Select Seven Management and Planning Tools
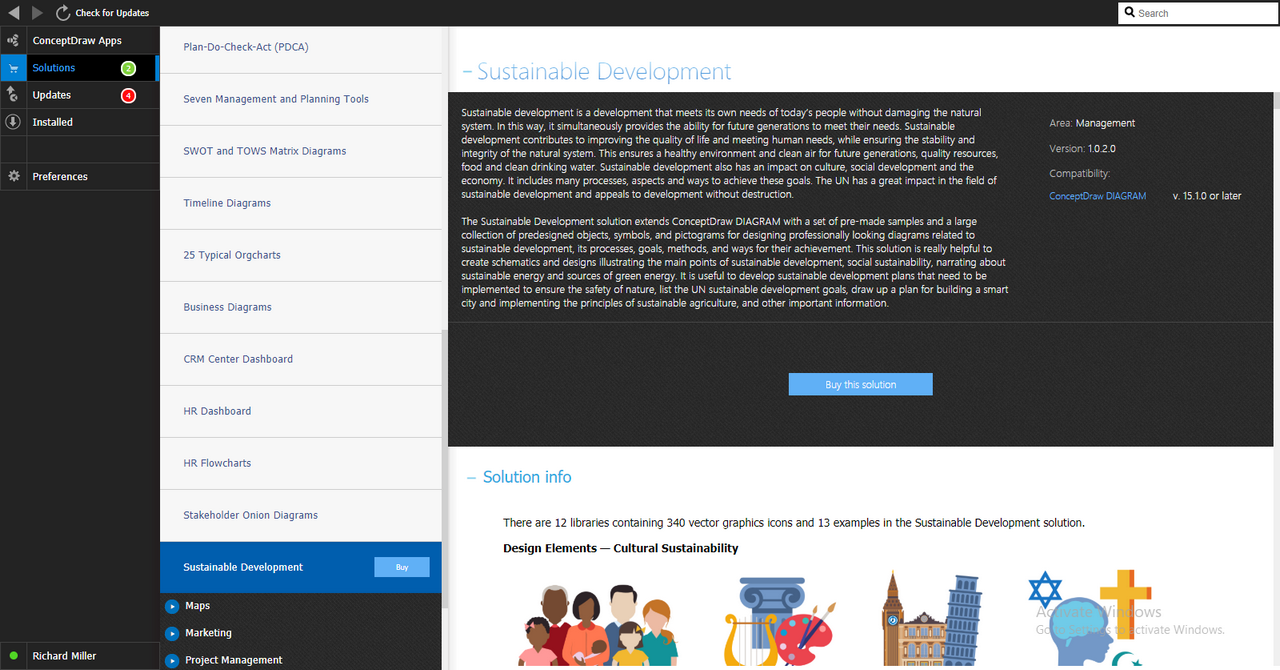The image size is (1280, 670). [301, 99]
